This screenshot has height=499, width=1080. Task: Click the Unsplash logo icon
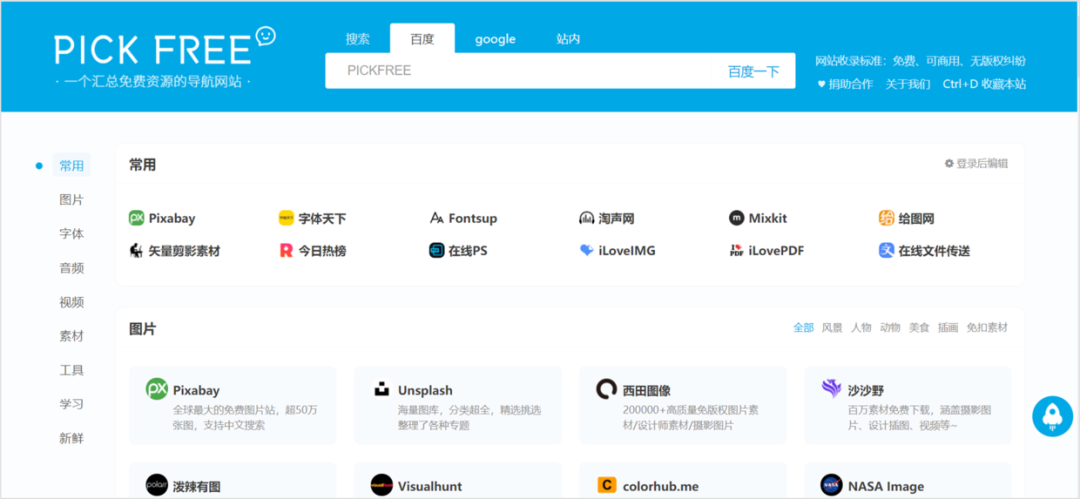pyautogui.click(x=381, y=389)
